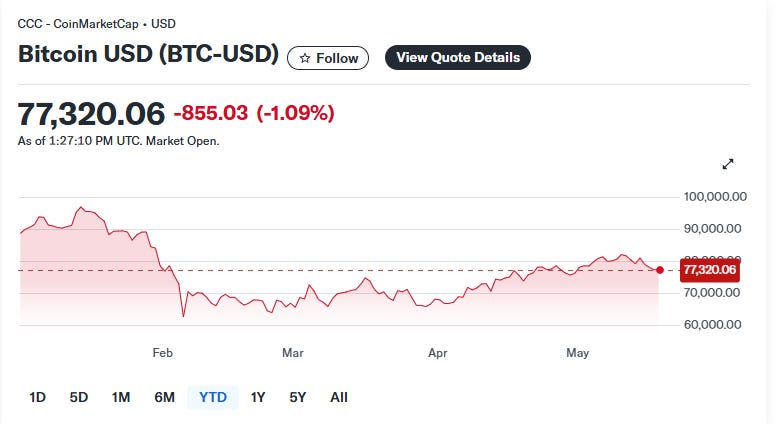Open View Quote Details
This screenshot has width=777, height=424.
coord(458,57)
